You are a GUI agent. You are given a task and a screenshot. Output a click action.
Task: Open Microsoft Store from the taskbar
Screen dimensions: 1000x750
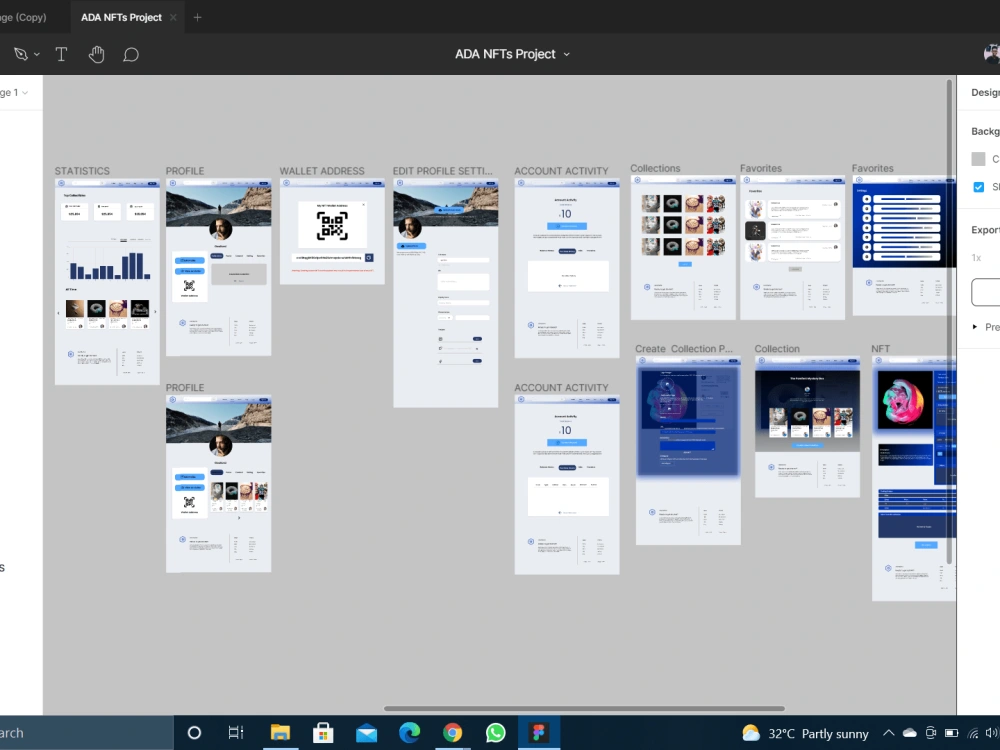click(x=323, y=733)
